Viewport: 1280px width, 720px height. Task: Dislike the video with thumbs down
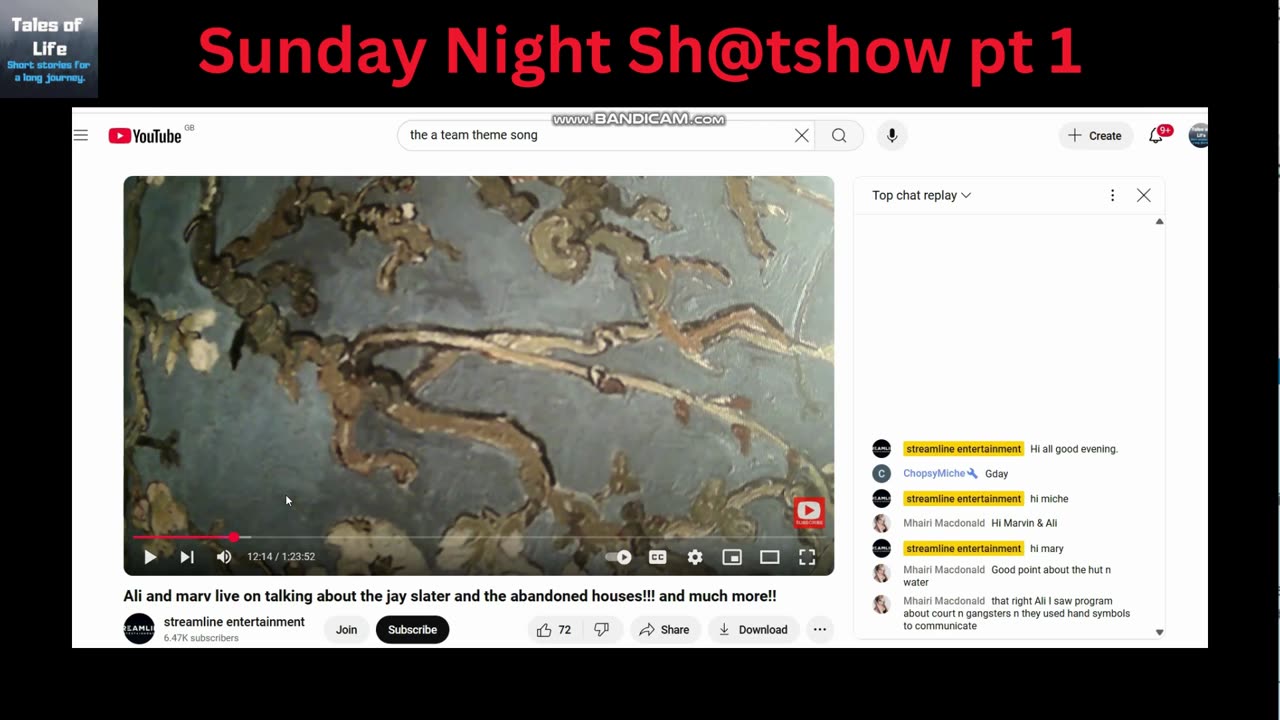[601, 629]
